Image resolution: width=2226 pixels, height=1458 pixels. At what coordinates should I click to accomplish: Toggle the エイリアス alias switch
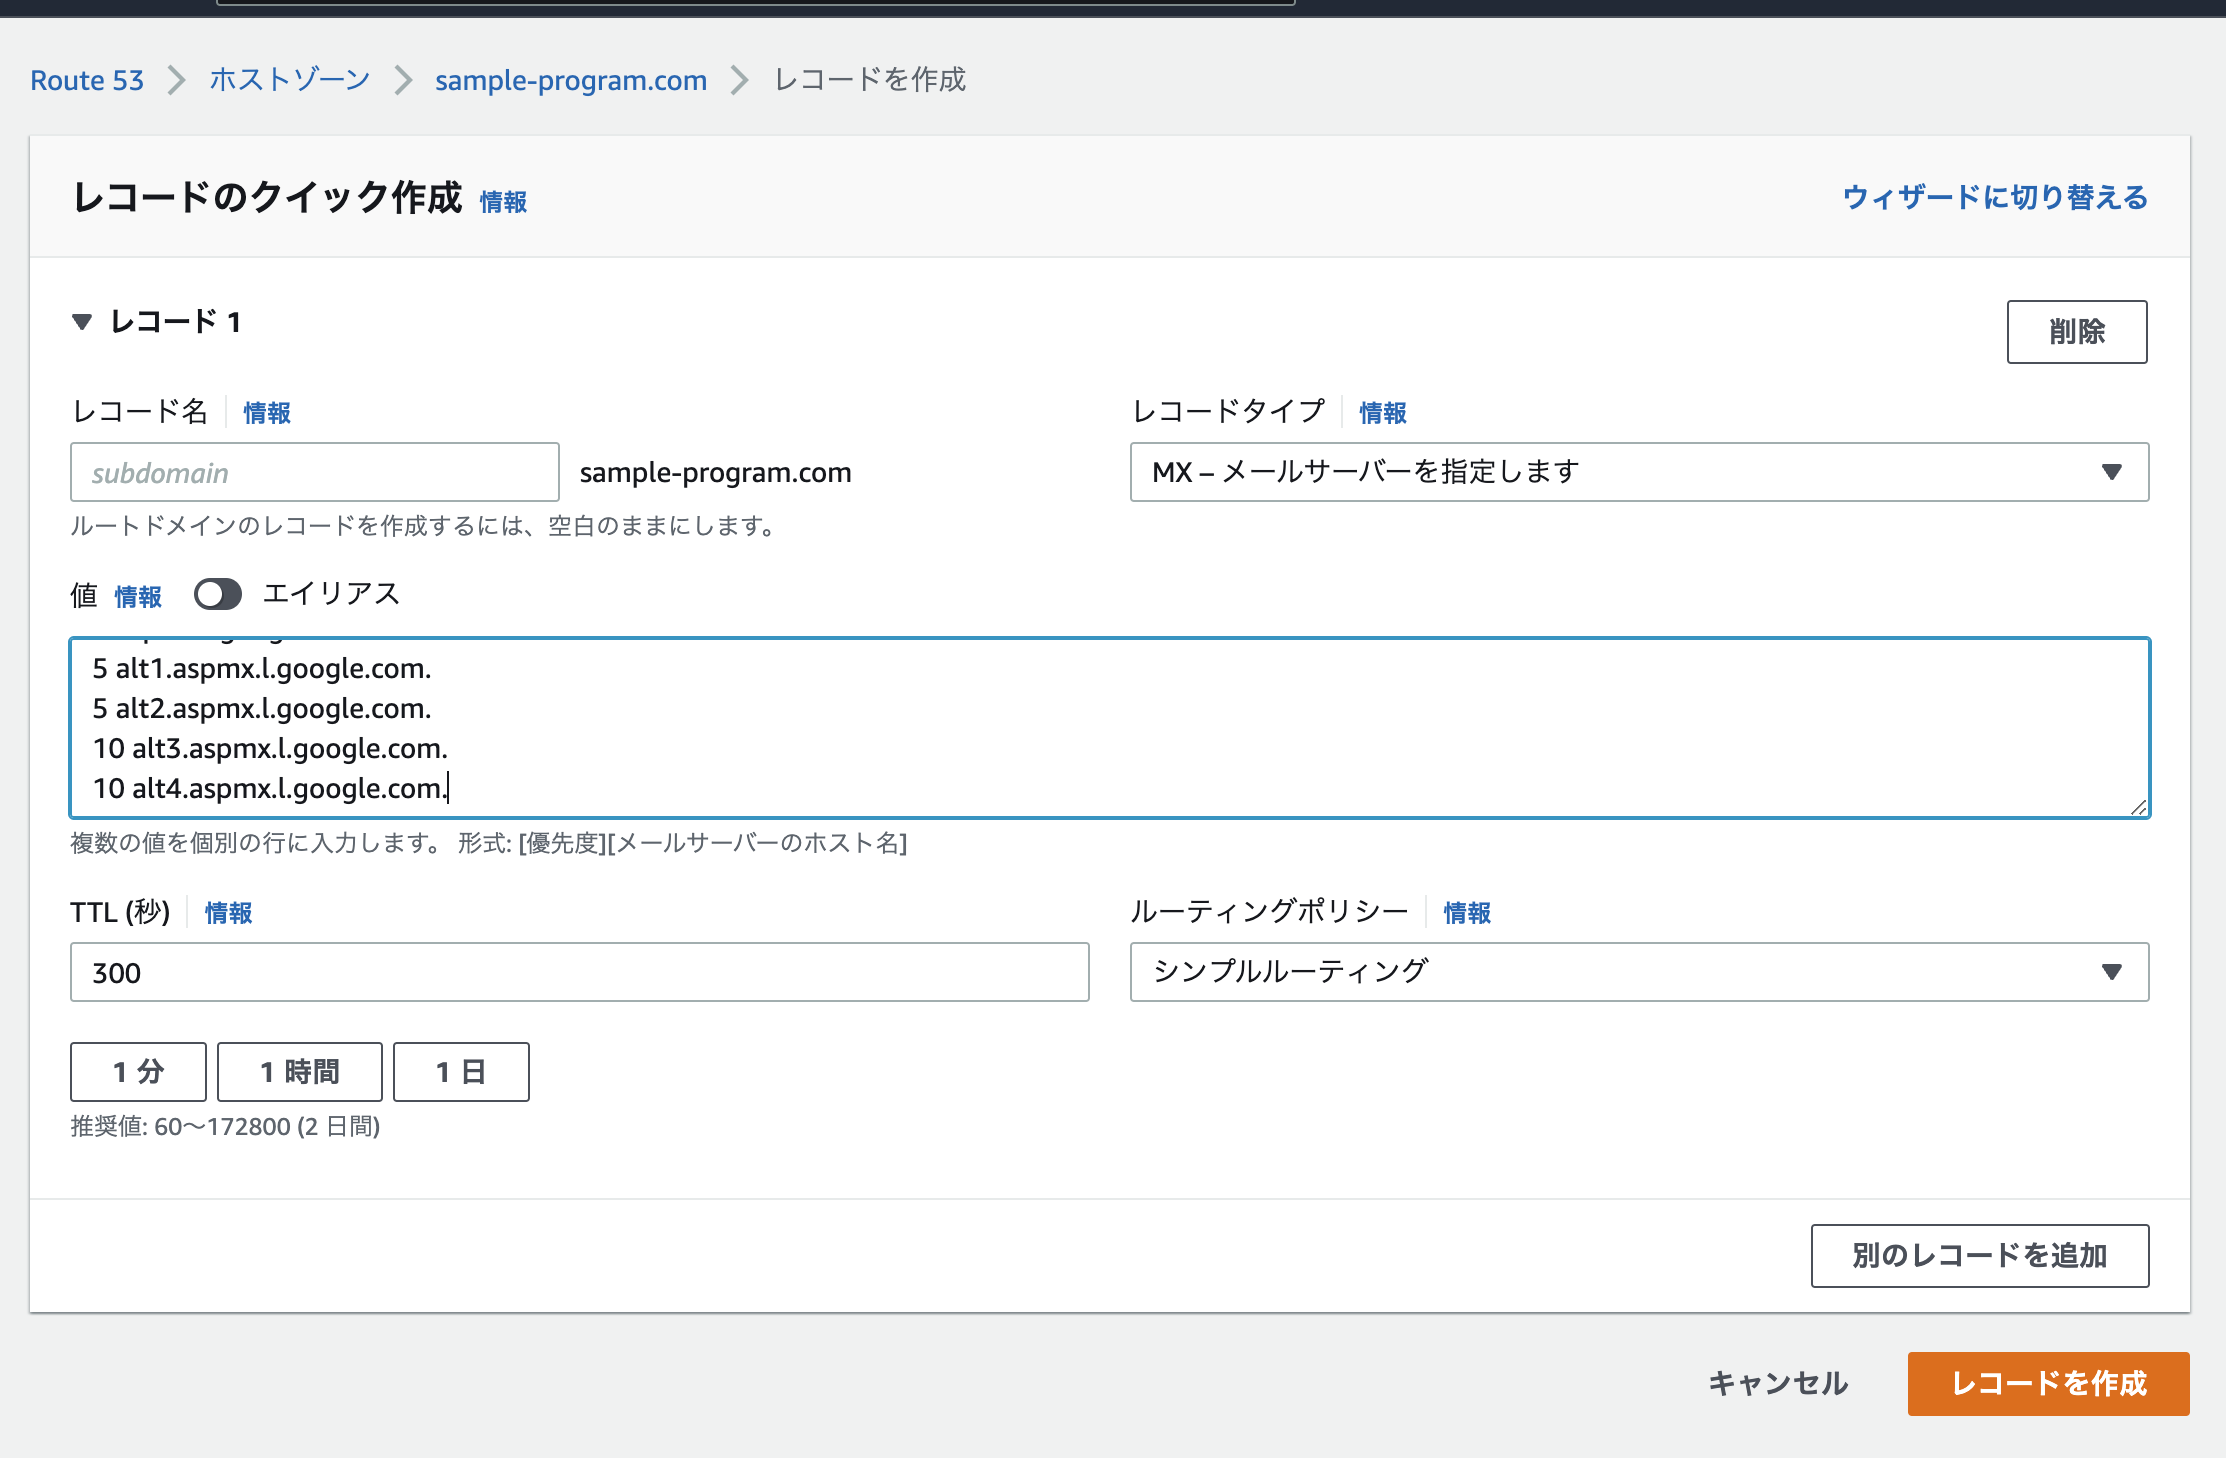click(218, 594)
